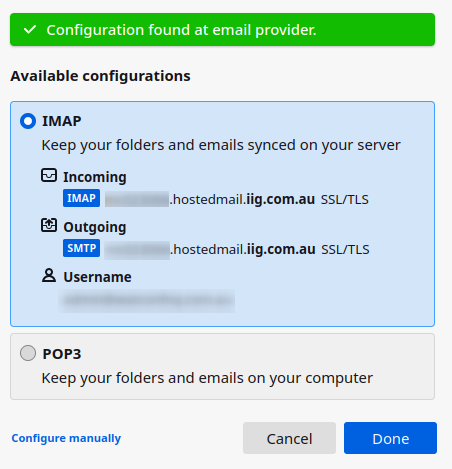The width and height of the screenshot is (452, 469).
Task: Click the IMAP option heading label
Action: point(62,121)
